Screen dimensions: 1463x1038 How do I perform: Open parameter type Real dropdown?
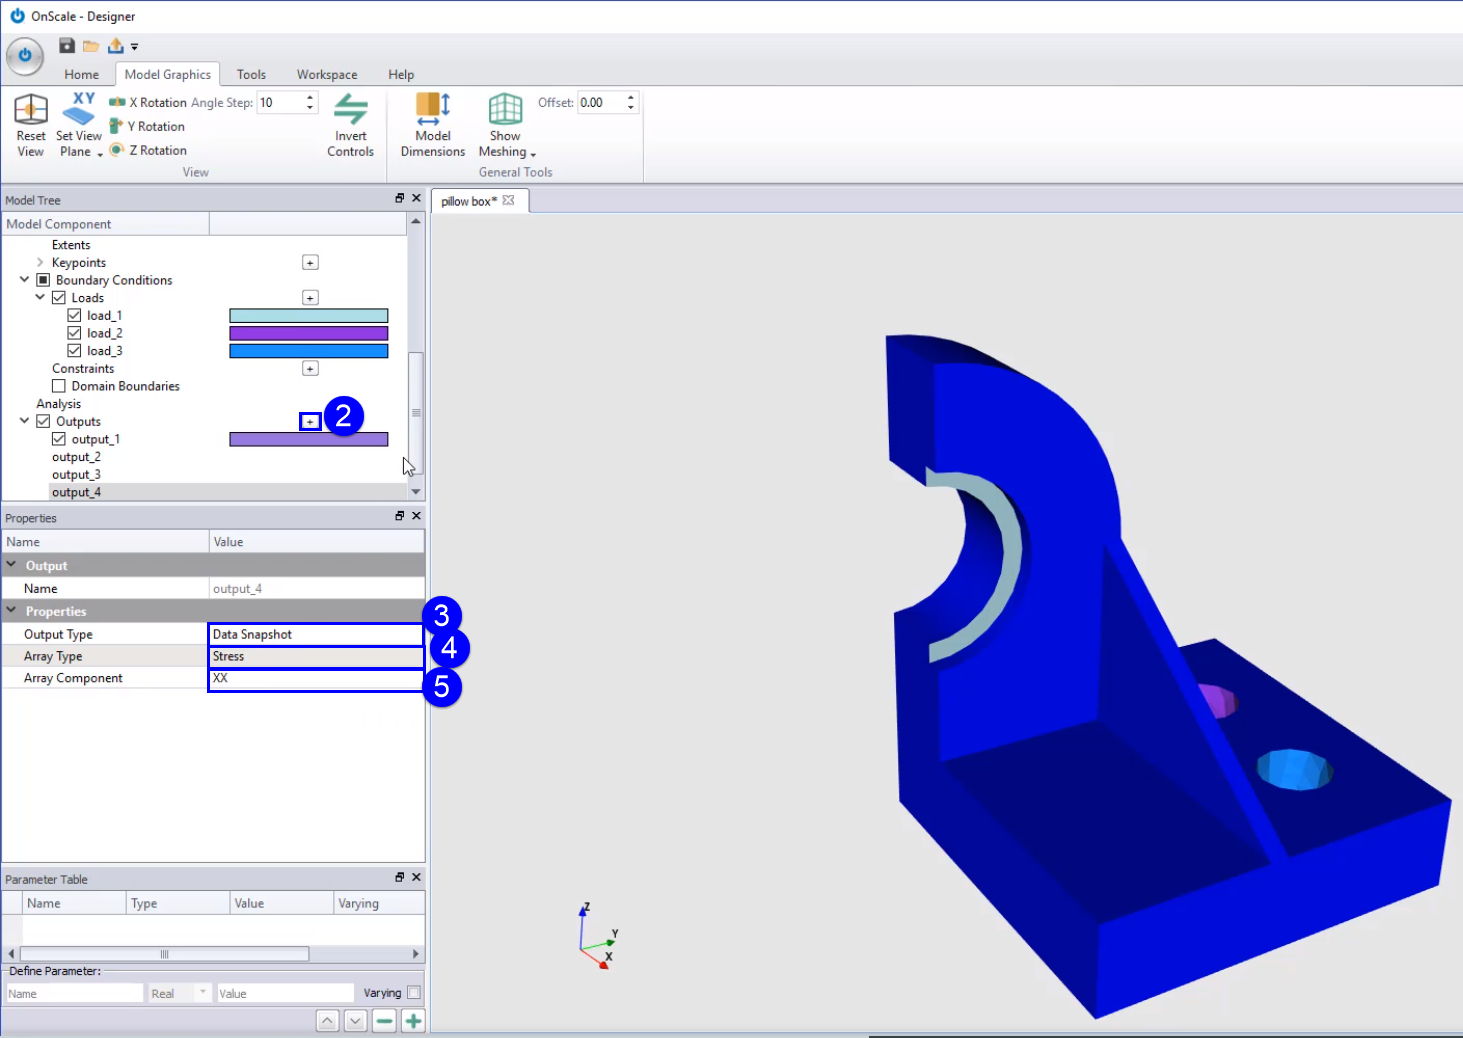tap(179, 993)
